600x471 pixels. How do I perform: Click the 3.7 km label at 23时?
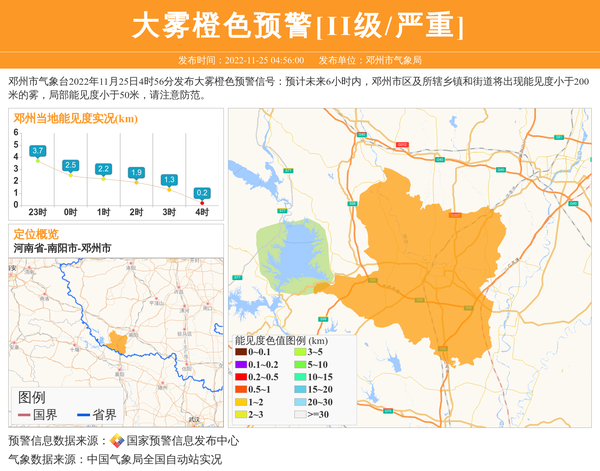38,150
